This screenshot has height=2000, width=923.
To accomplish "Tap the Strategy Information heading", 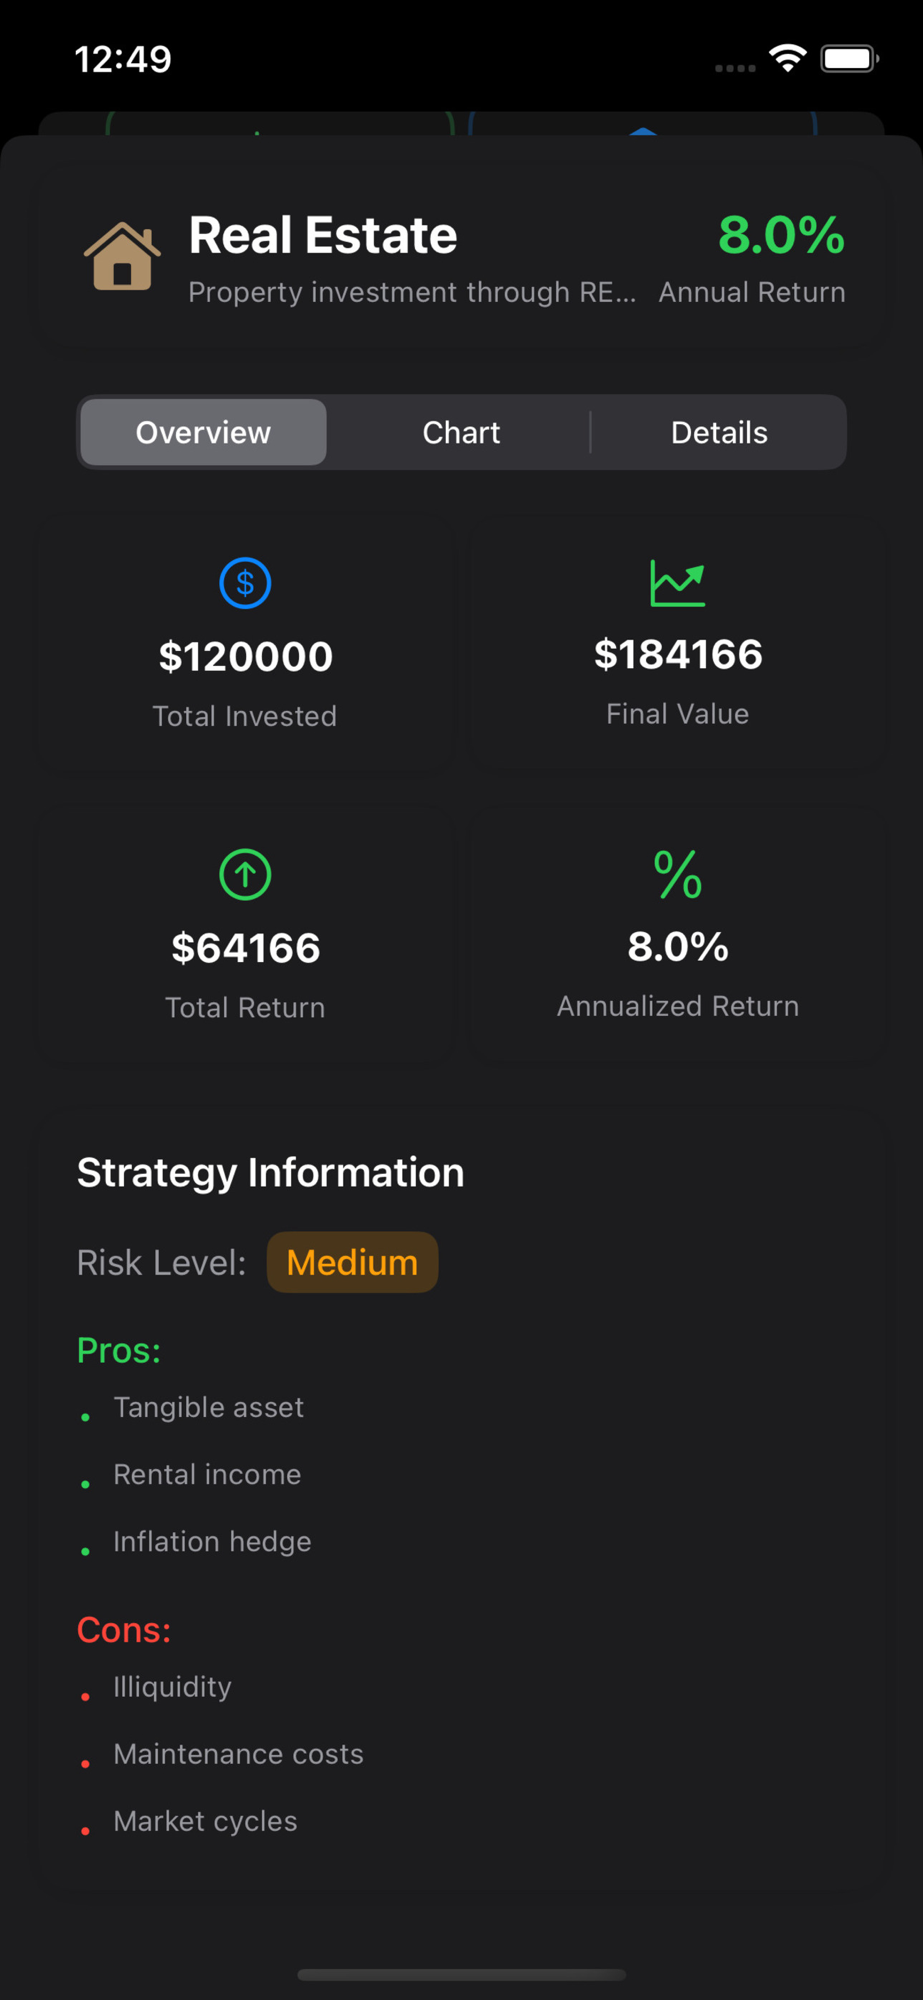I will pyautogui.click(x=271, y=1172).
